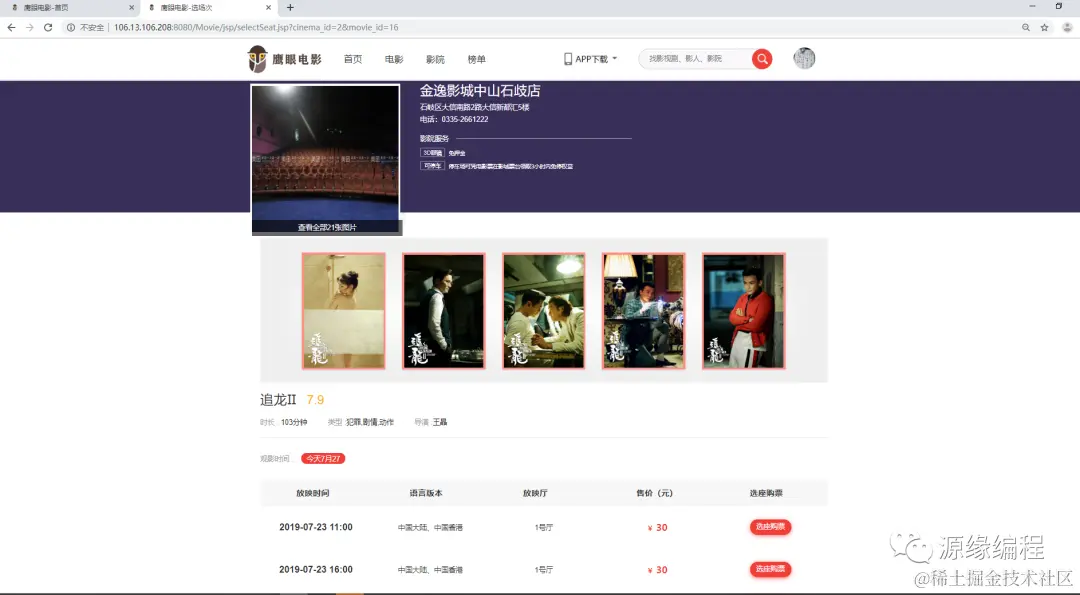
Task: Click the phone number 0335-2661222
Action: pos(465,119)
